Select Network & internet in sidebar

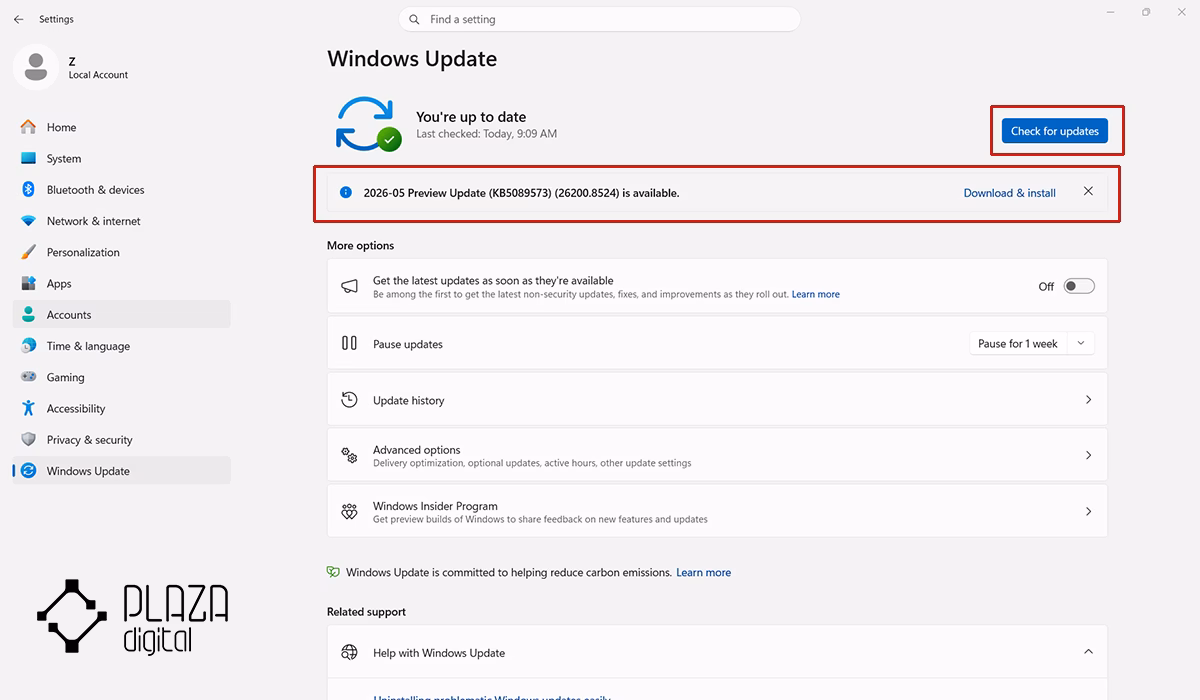pyautogui.click(x=122, y=221)
